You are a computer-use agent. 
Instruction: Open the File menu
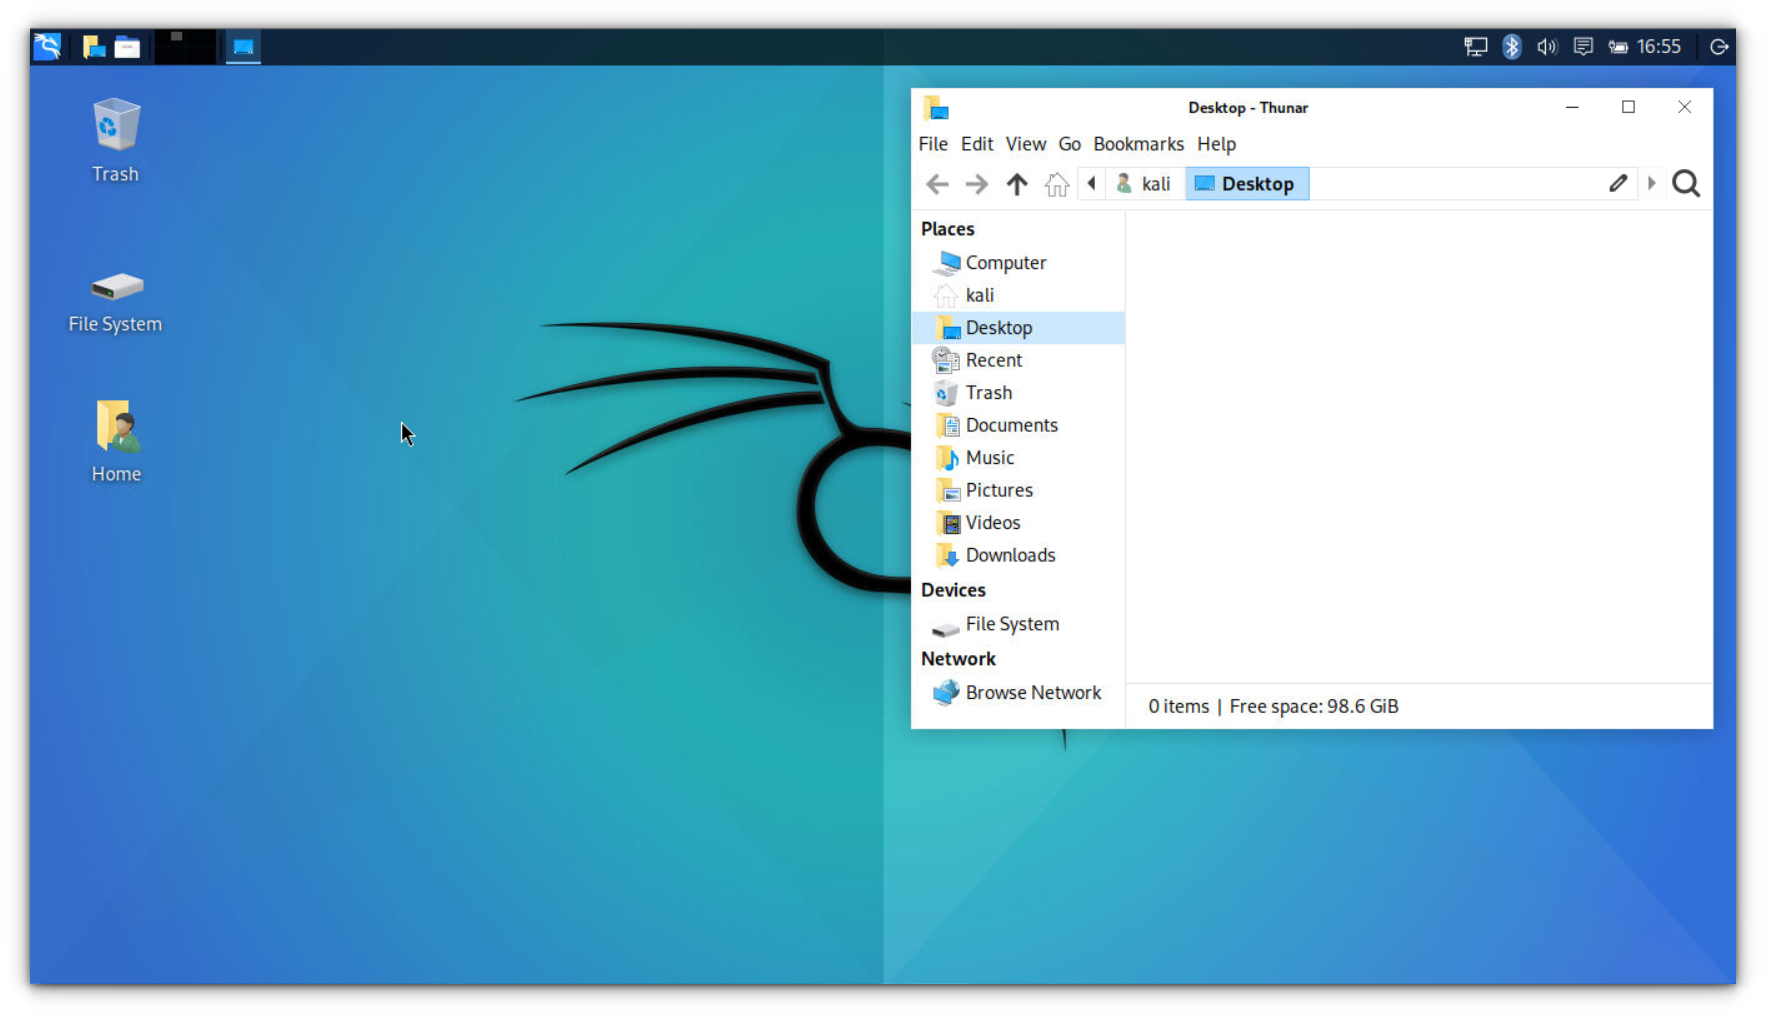pos(932,144)
